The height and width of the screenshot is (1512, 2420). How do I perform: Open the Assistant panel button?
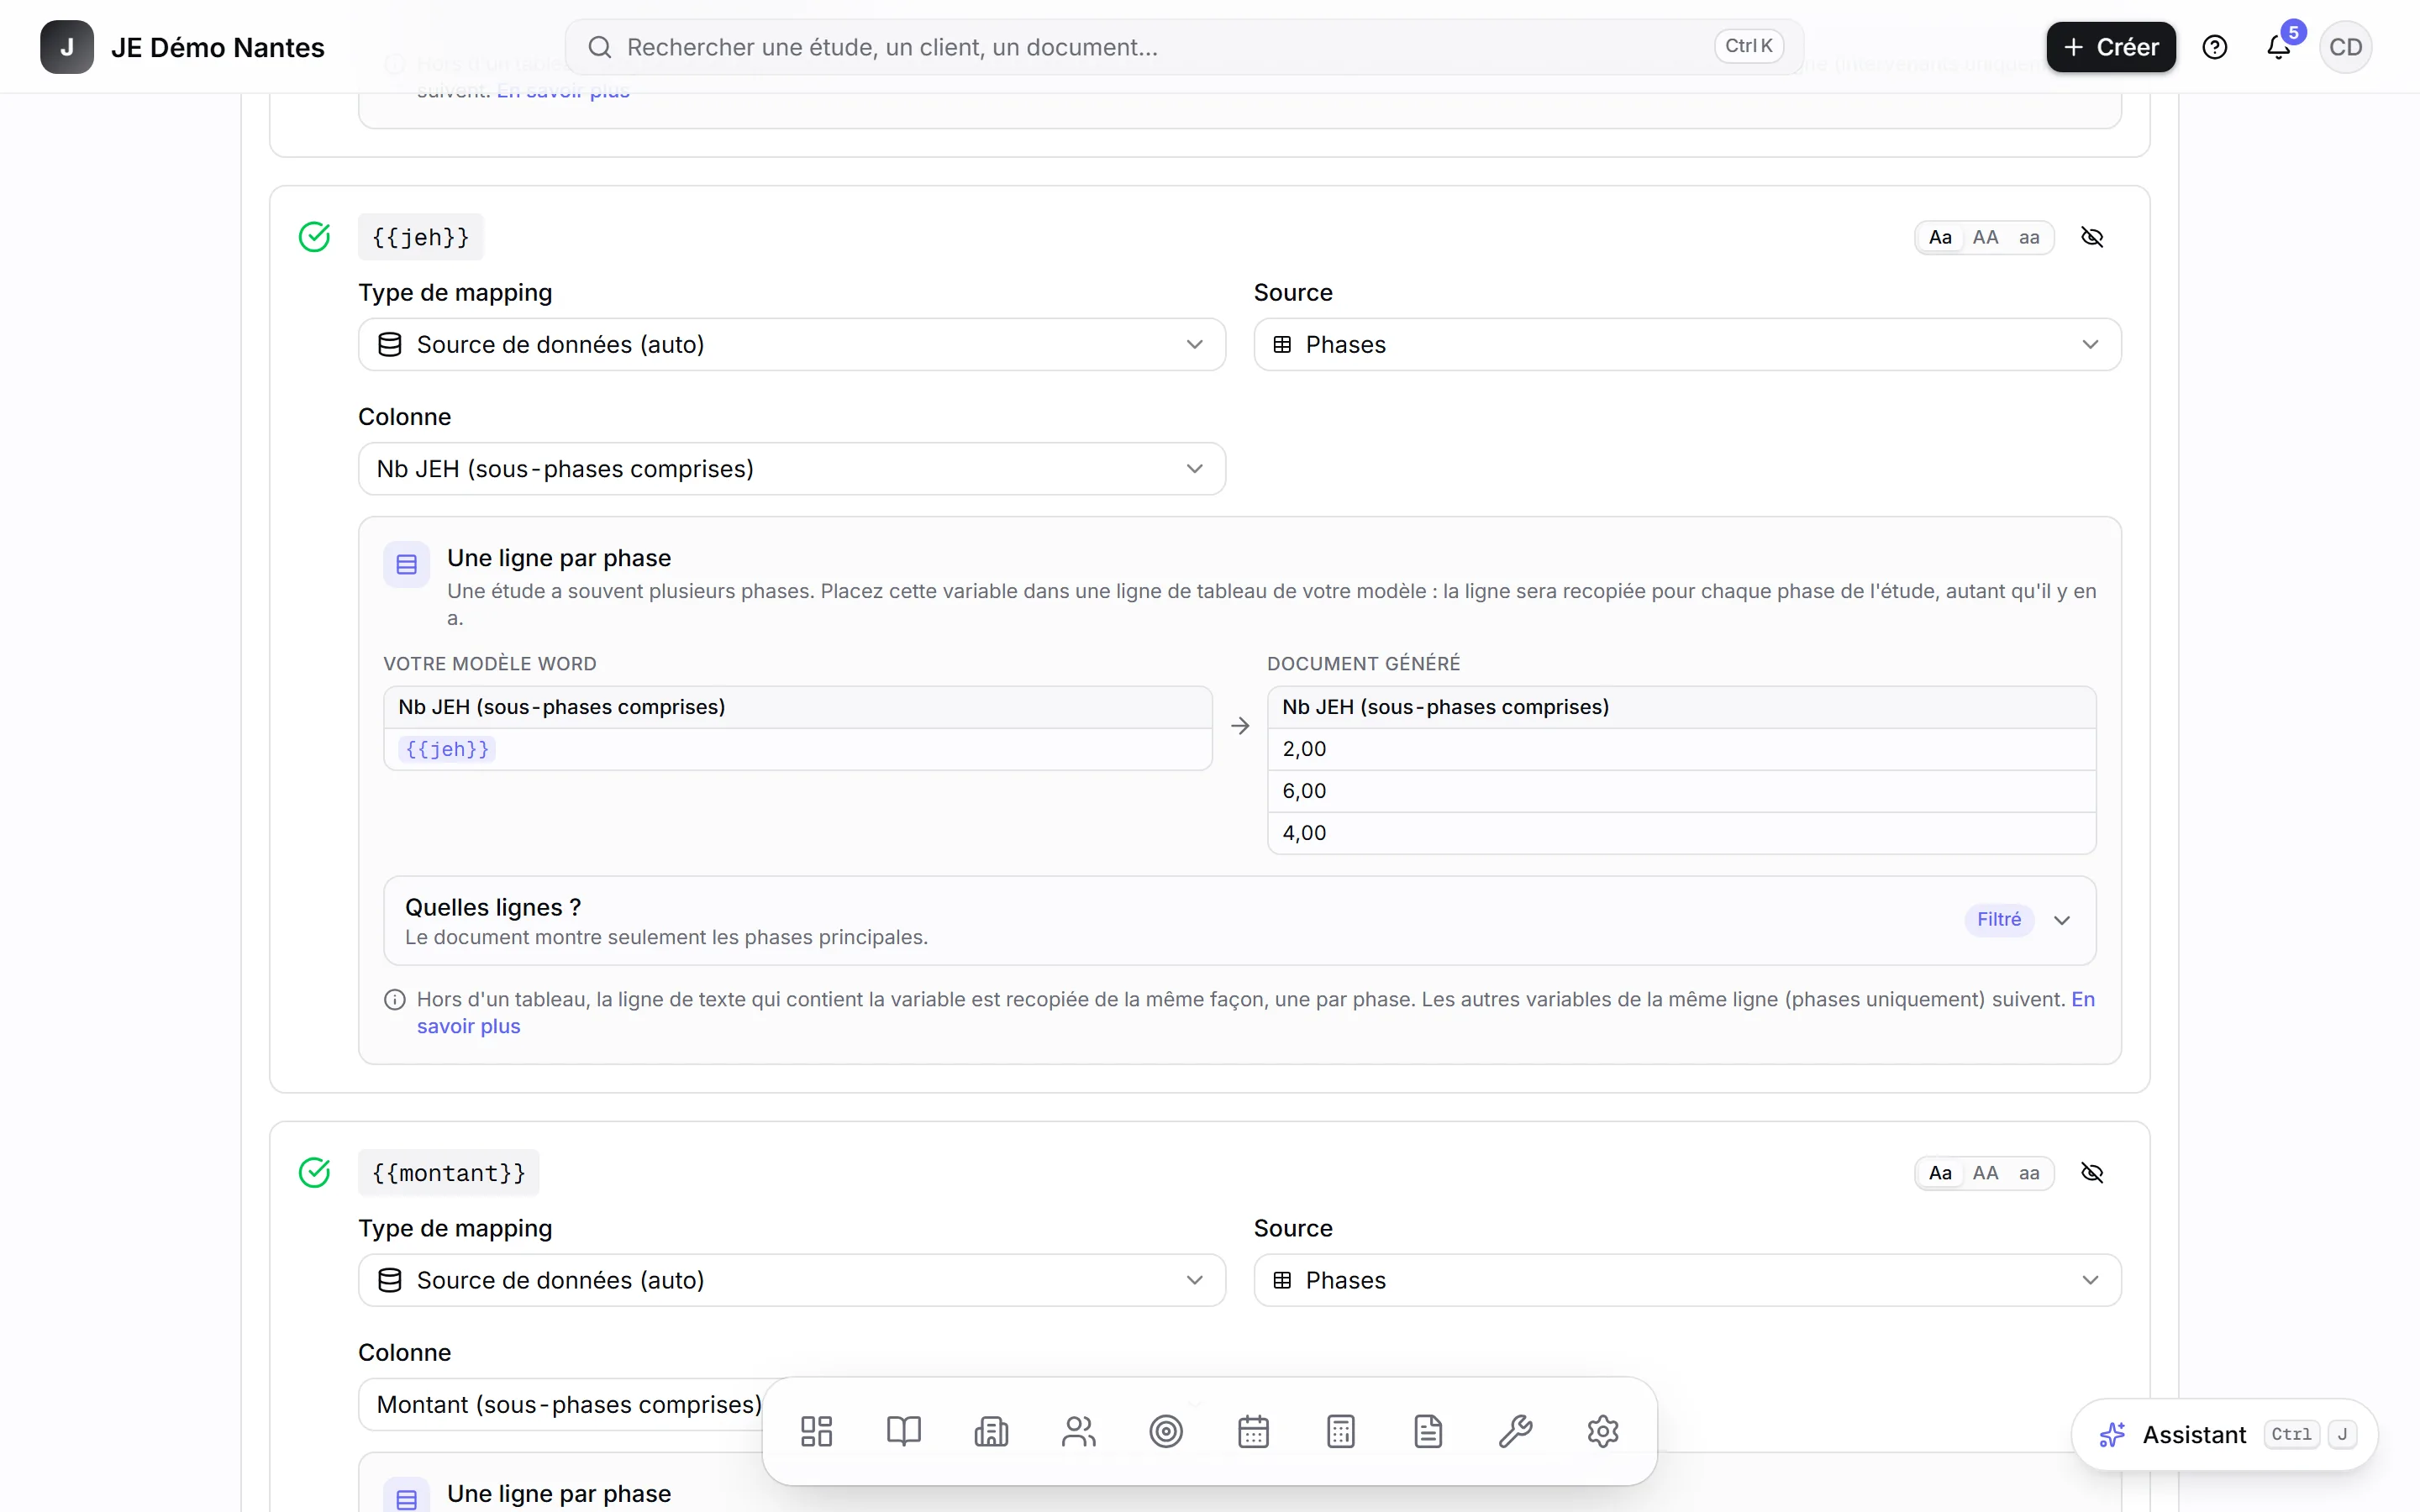2225,1435
